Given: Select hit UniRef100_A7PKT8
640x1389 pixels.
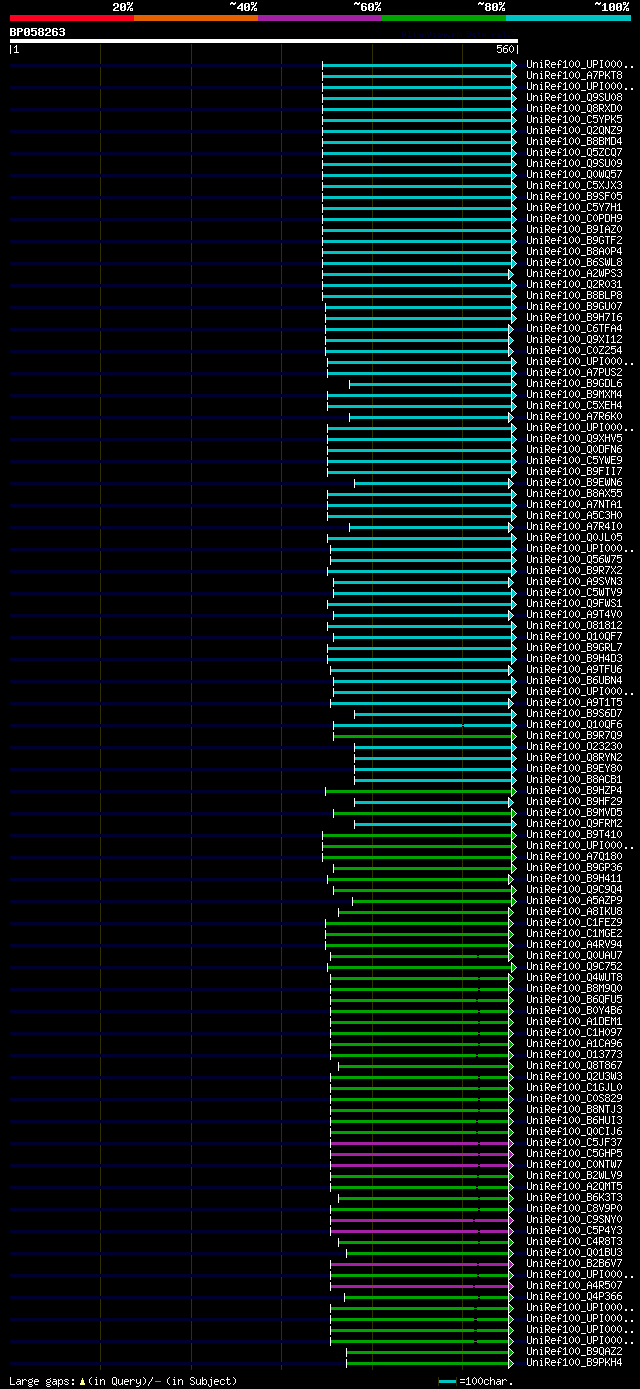Looking at the screenshot, I should 574,75.
